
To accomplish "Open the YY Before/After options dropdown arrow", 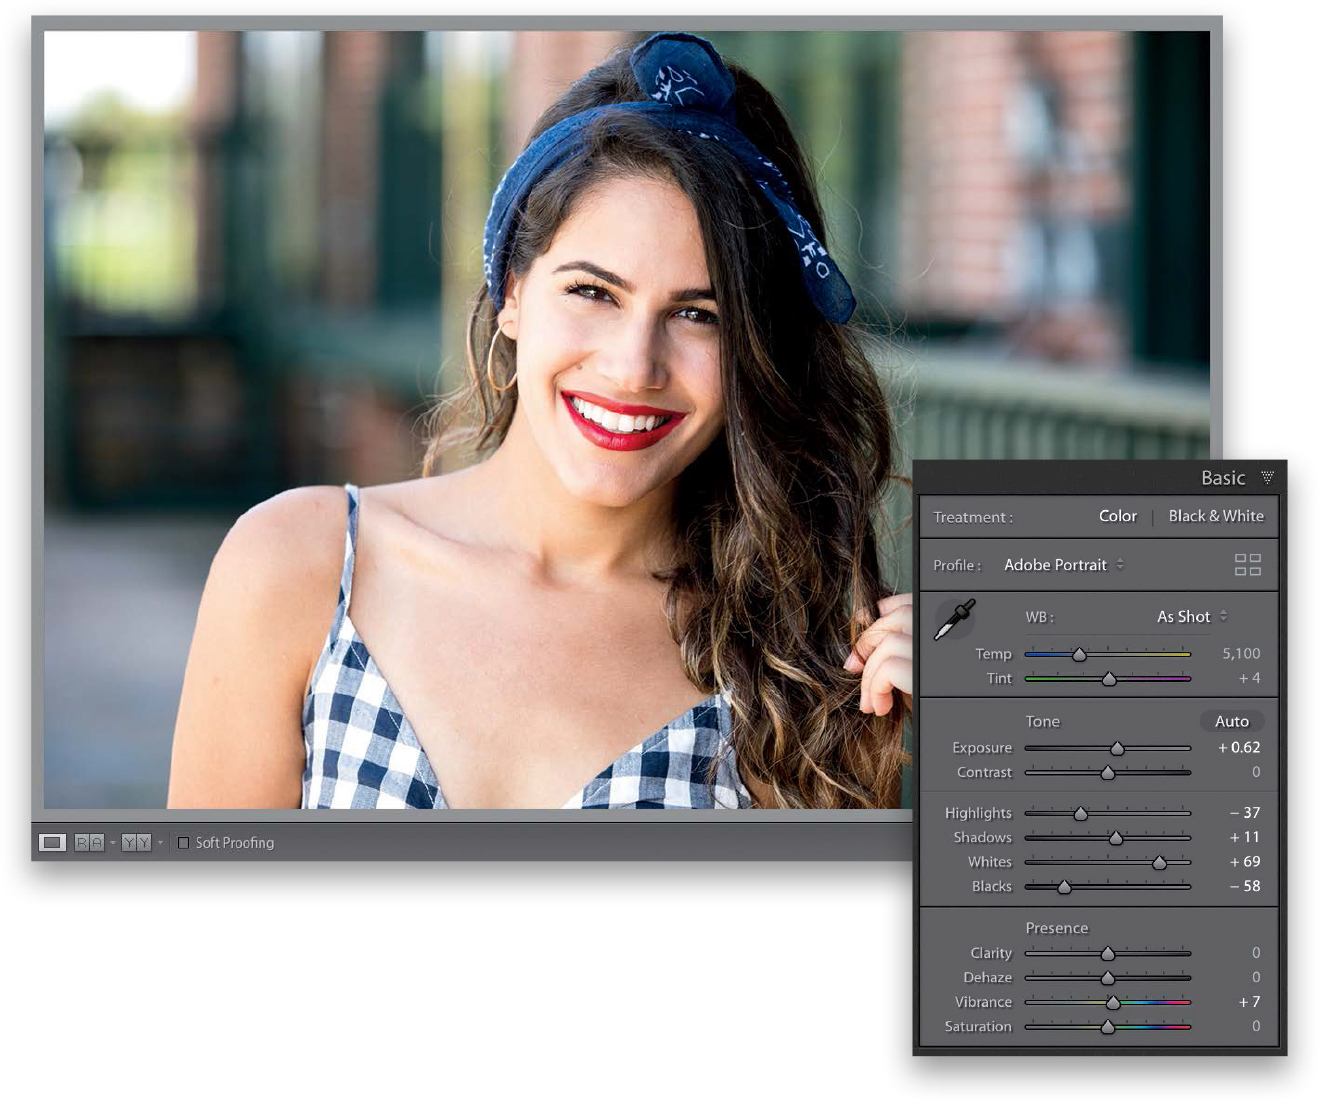I will [x=160, y=843].
